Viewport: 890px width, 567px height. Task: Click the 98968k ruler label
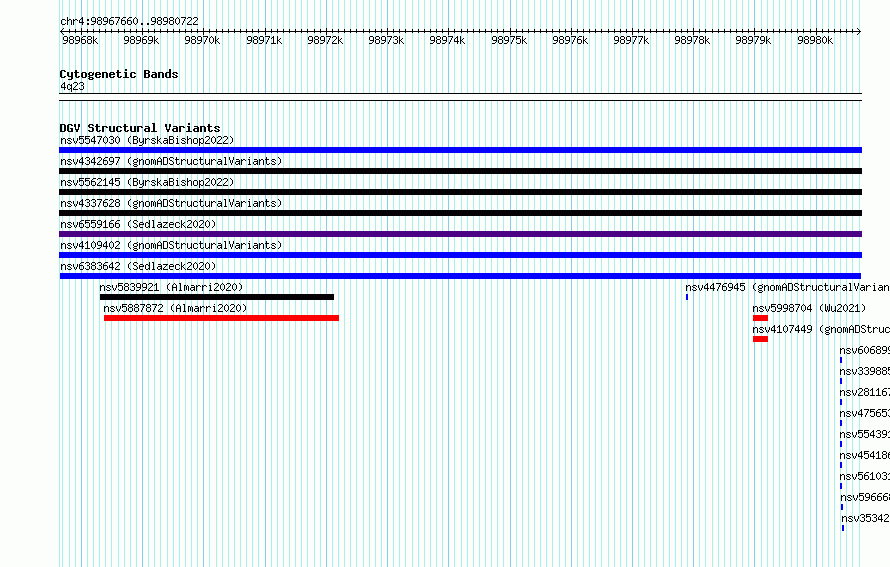point(80,40)
